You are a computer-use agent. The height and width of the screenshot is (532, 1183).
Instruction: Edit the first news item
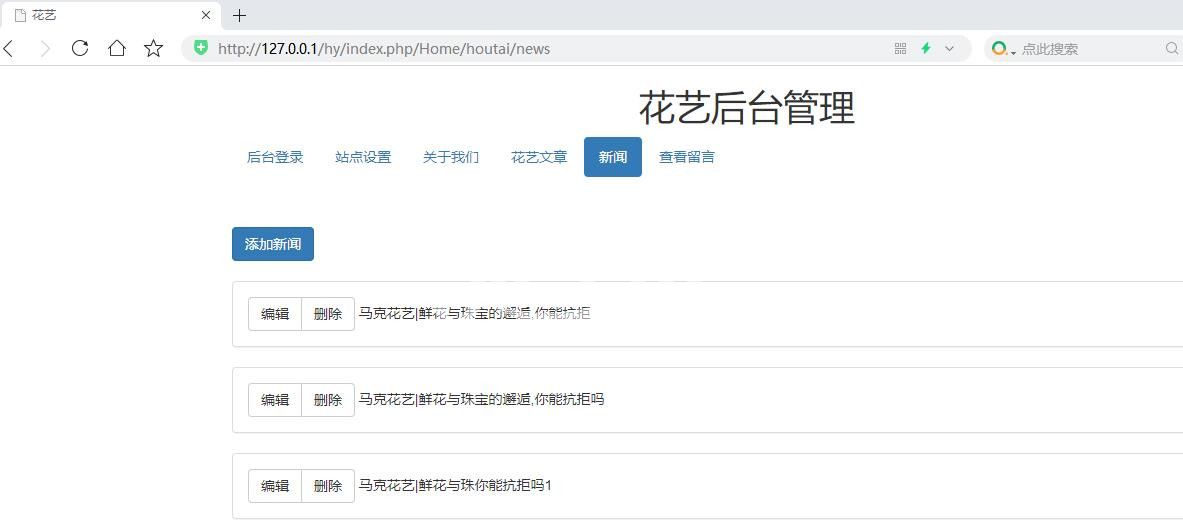point(275,314)
